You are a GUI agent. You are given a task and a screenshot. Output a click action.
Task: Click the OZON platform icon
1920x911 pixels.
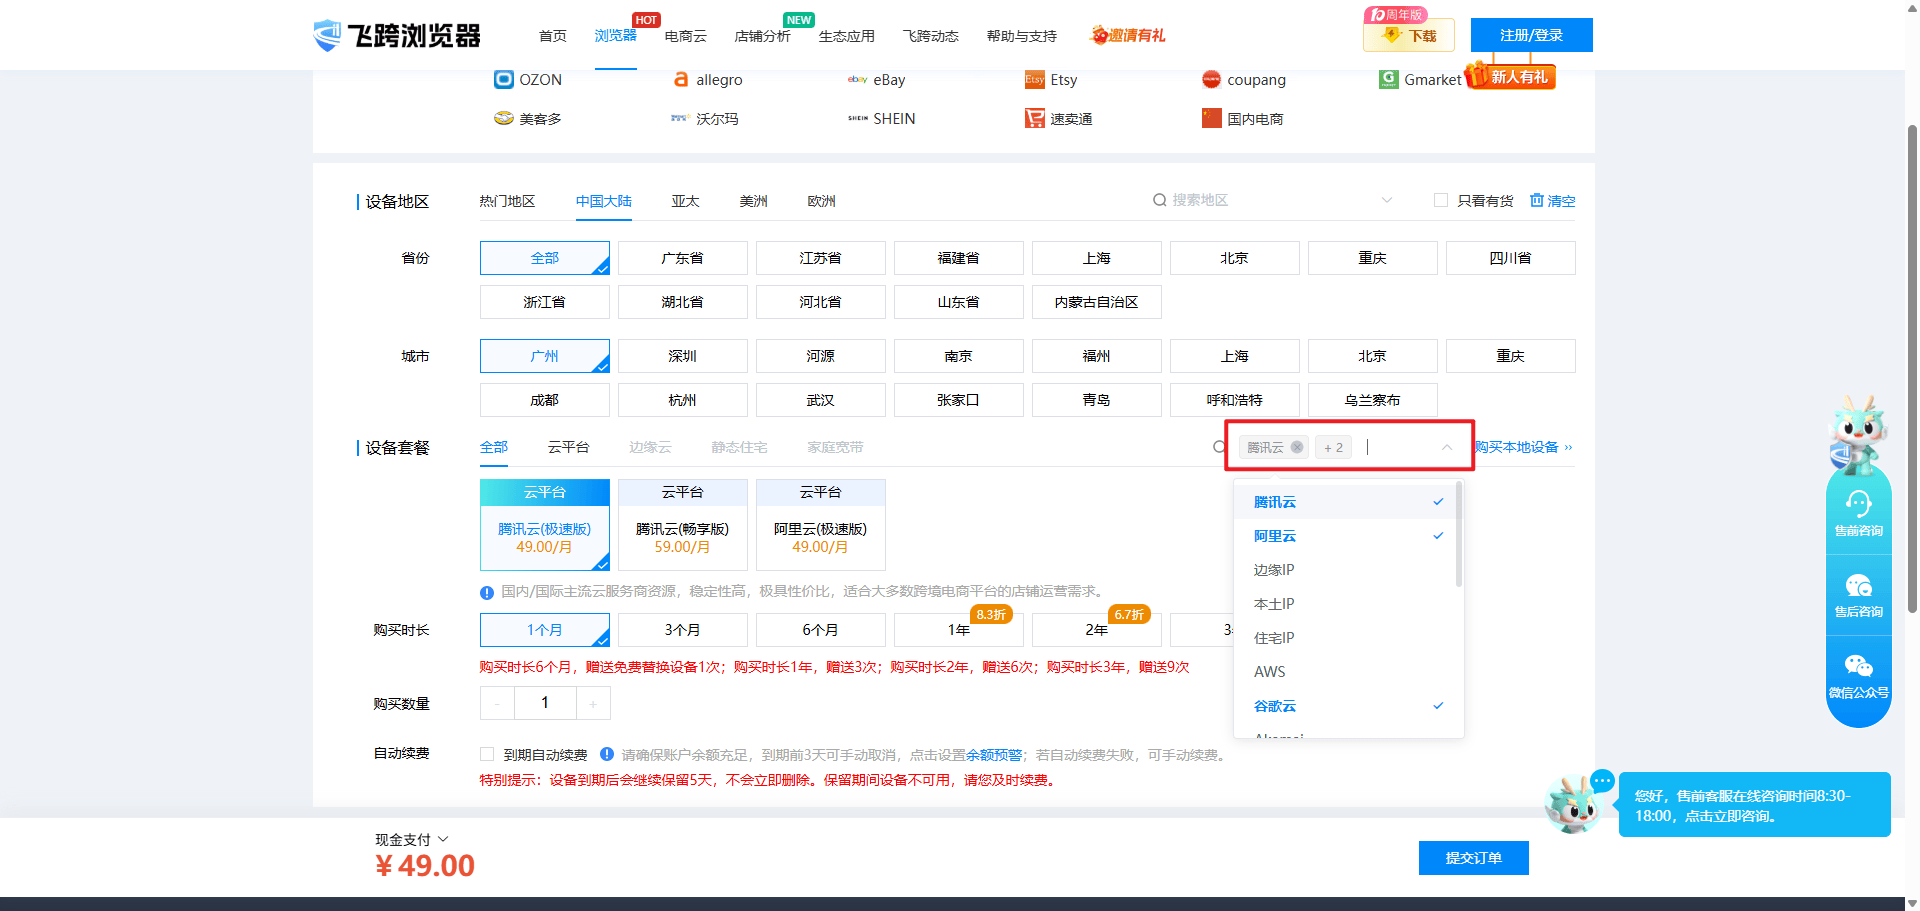(x=504, y=80)
